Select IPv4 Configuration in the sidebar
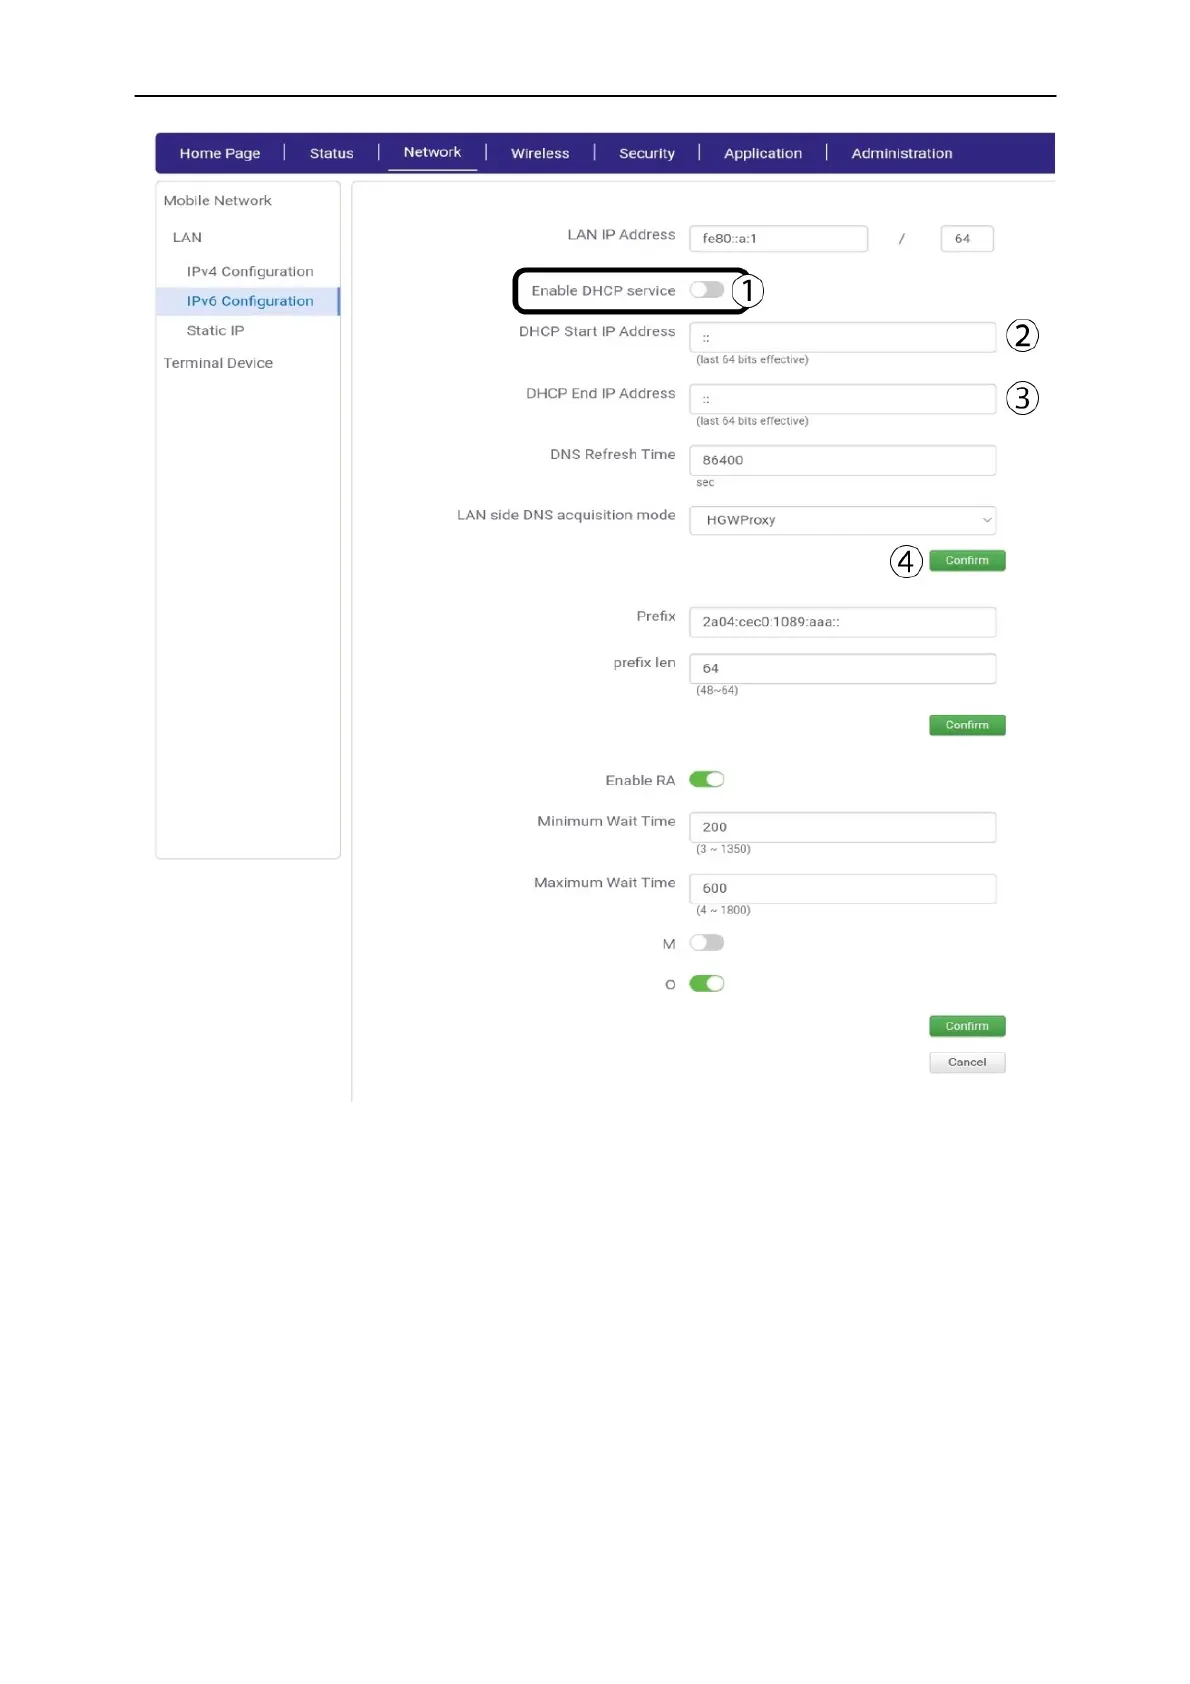Screen dimensions: 1190x1684 [249, 271]
